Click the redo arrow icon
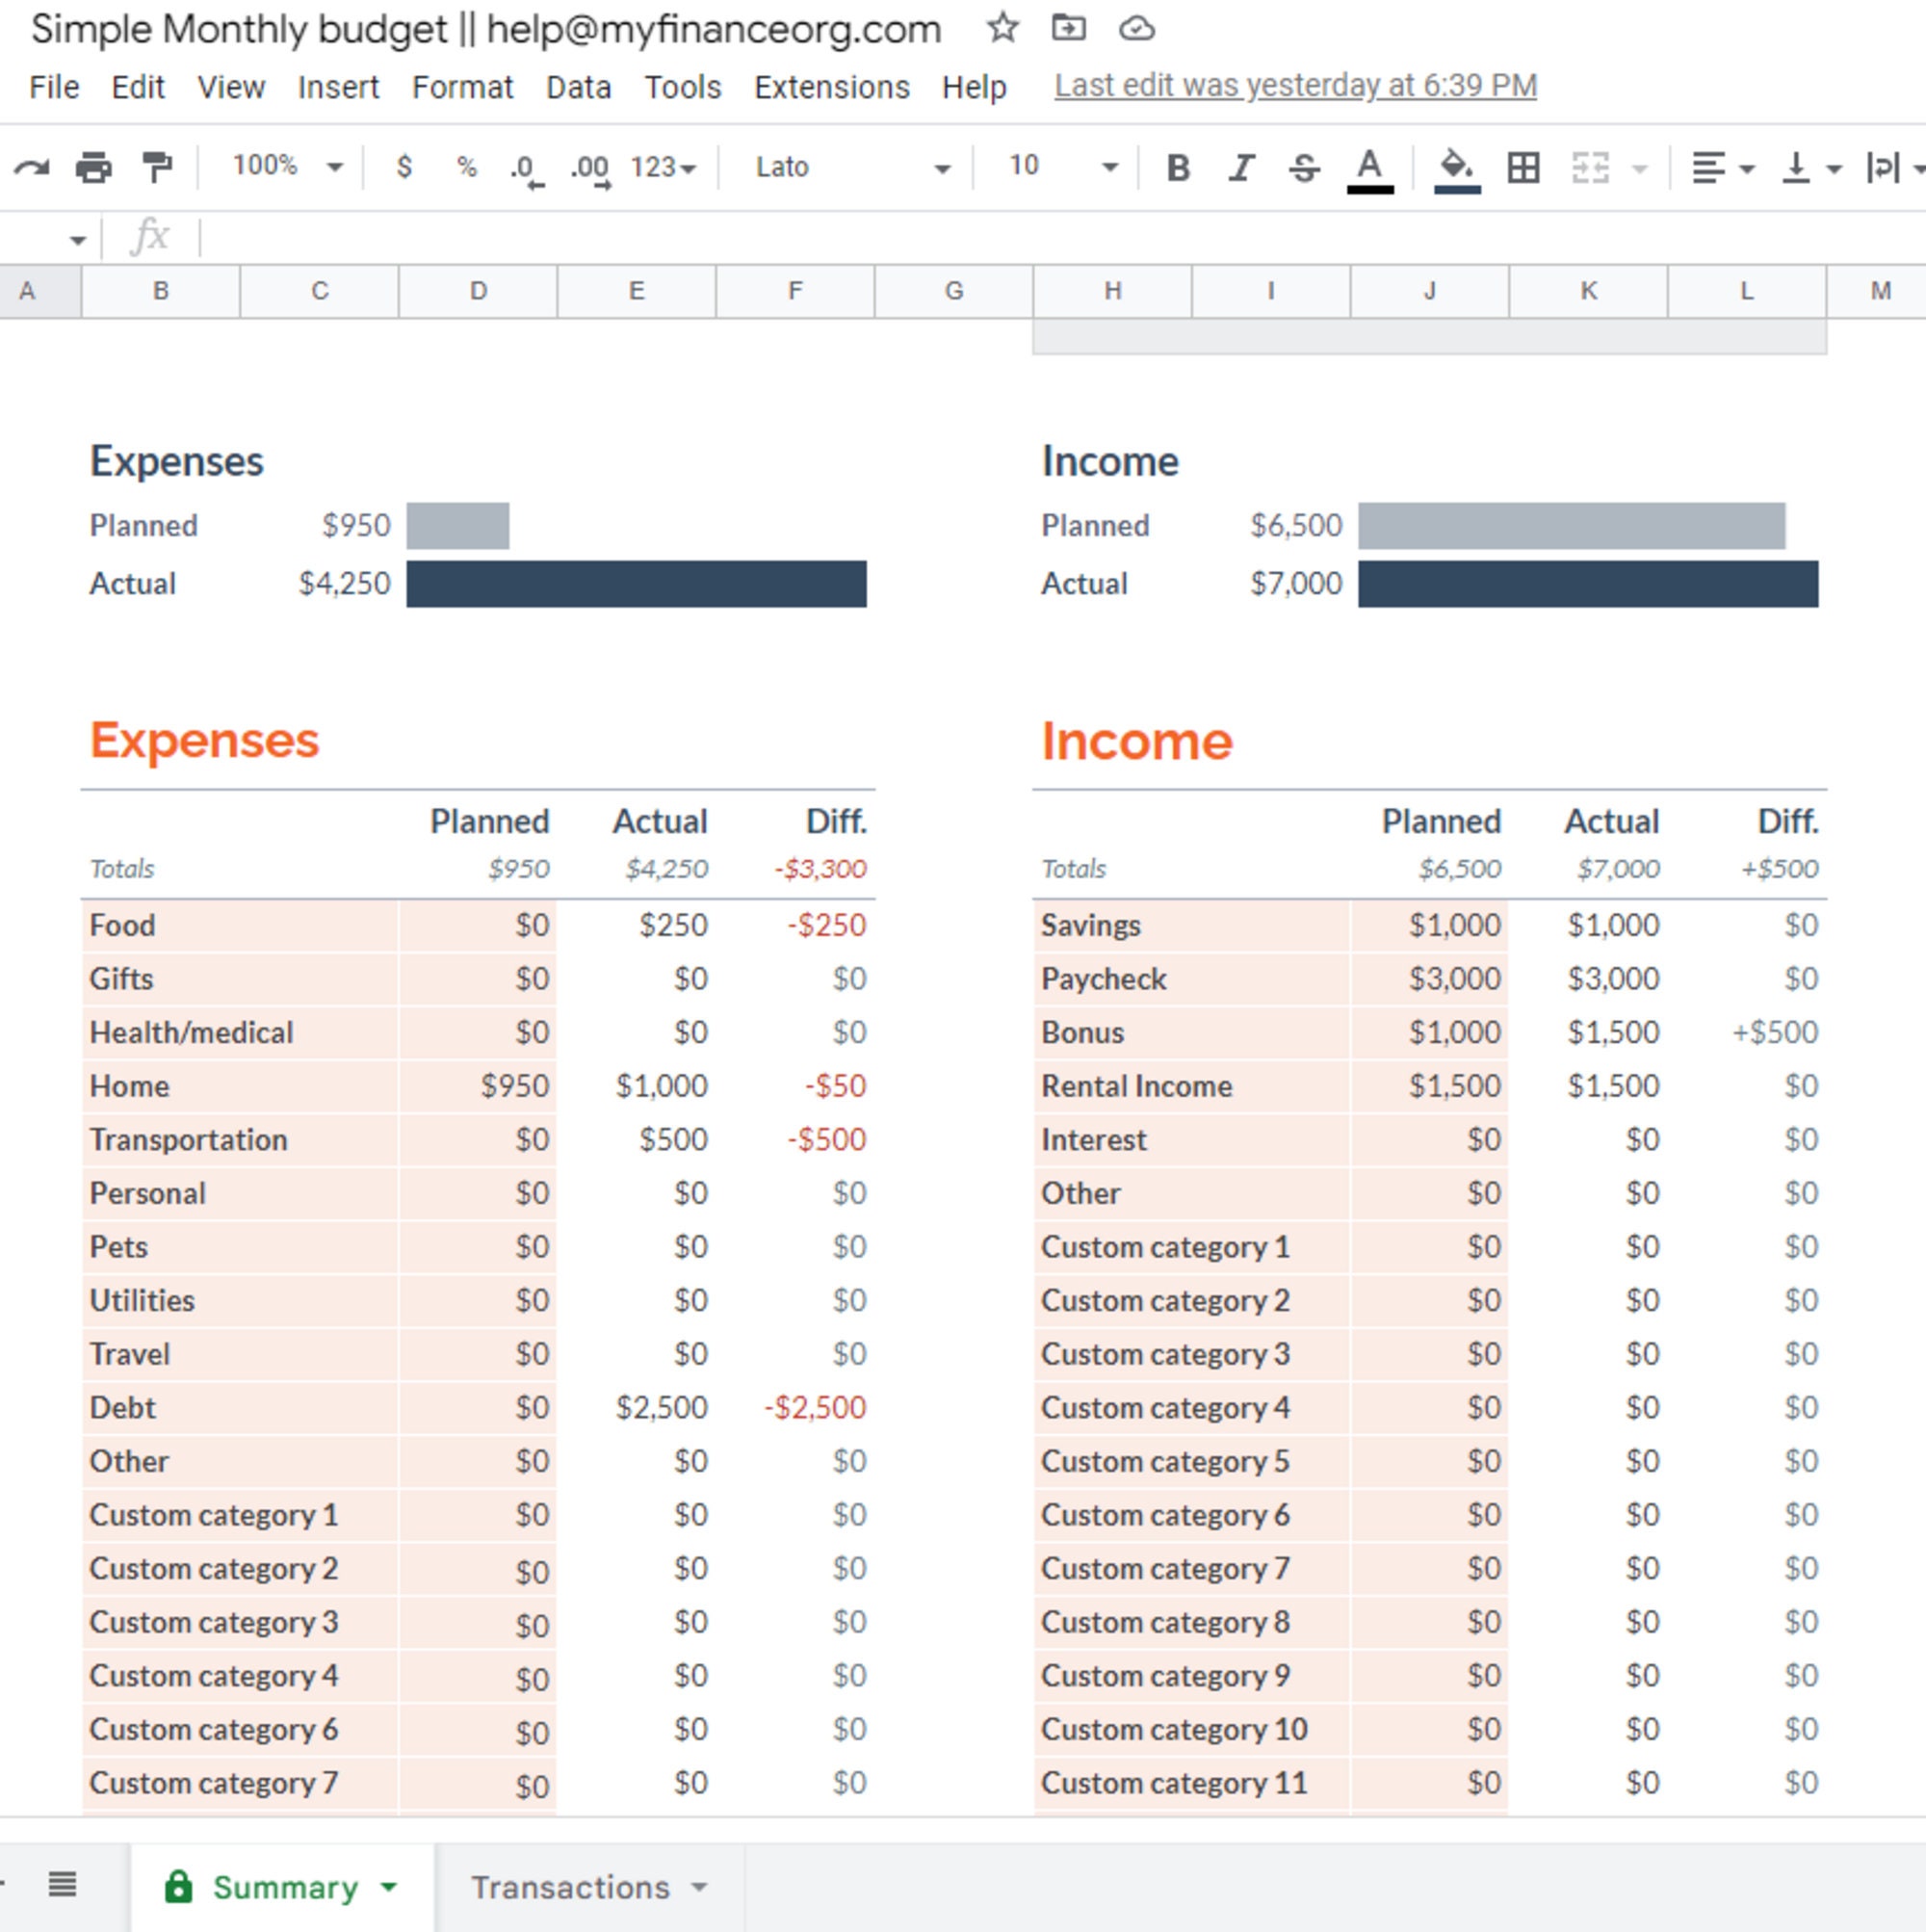The height and width of the screenshot is (1932, 1926). point(31,167)
